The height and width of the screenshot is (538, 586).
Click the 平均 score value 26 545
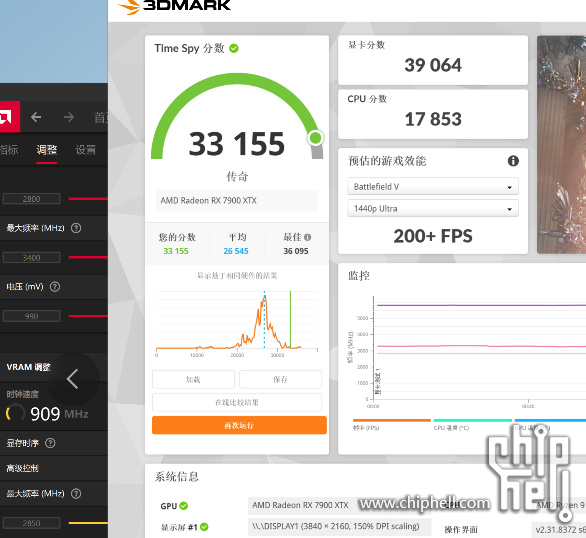236,251
